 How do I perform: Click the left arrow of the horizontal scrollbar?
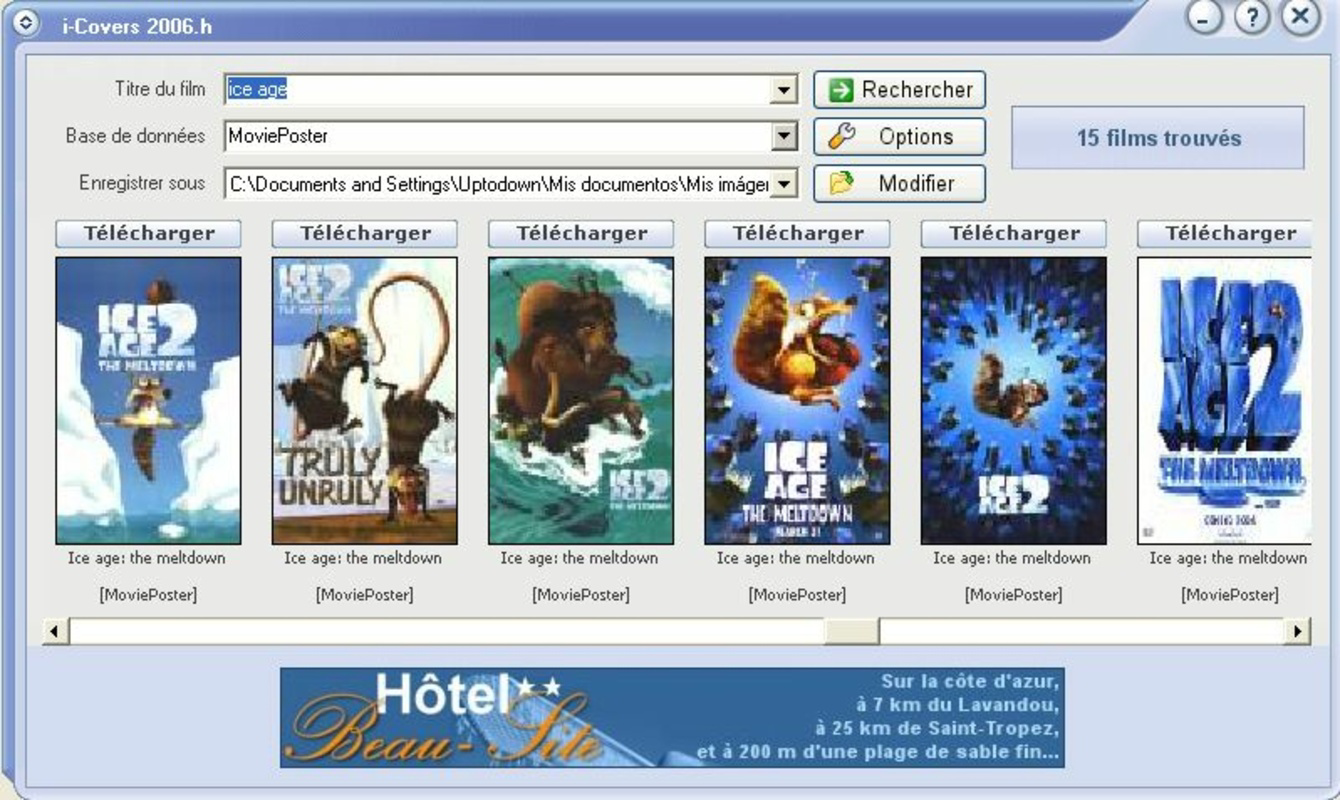point(55,631)
